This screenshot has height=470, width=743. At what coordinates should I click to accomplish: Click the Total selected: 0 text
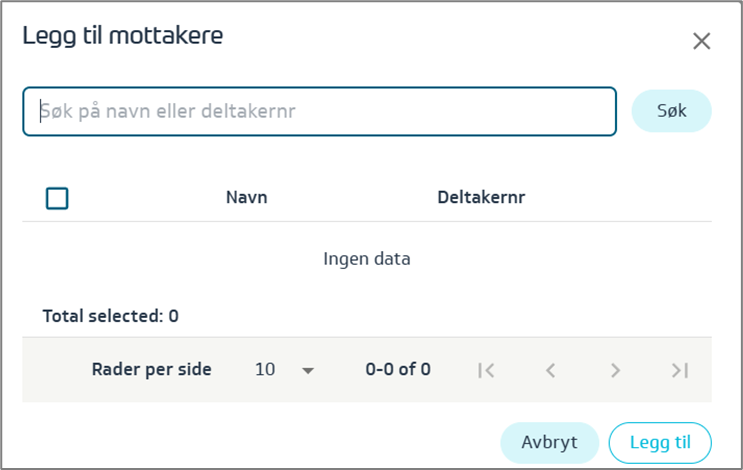110,317
